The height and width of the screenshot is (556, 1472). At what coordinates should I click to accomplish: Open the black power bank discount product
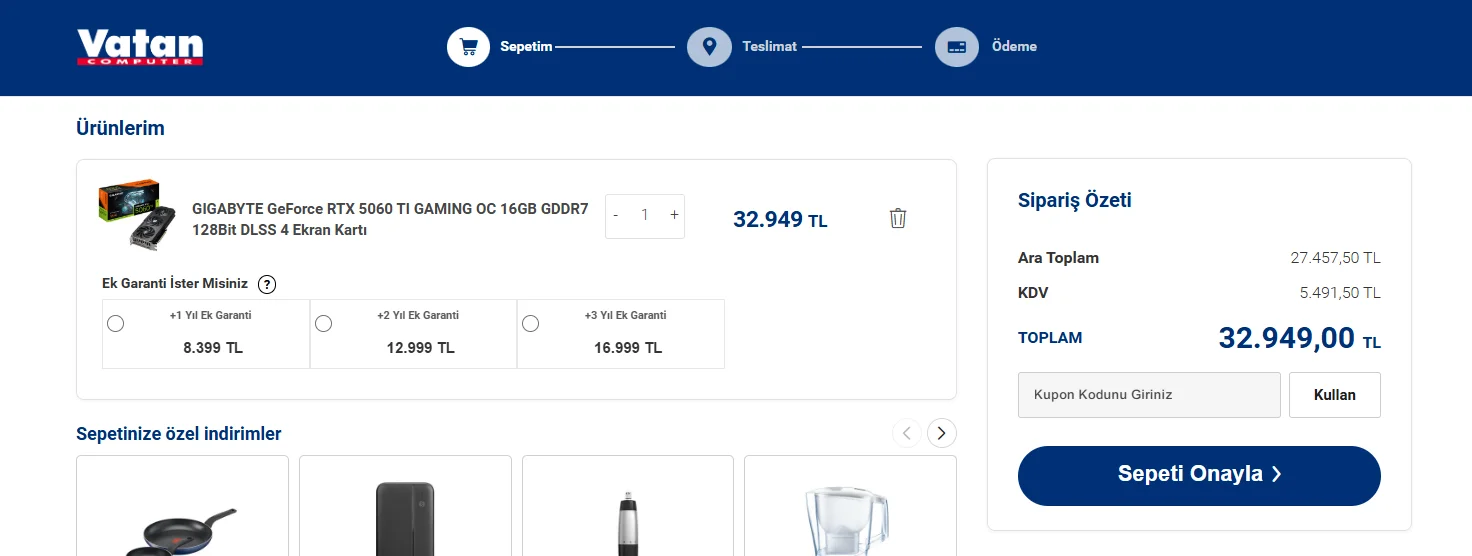pyautogui.click(x=405, y=506)
